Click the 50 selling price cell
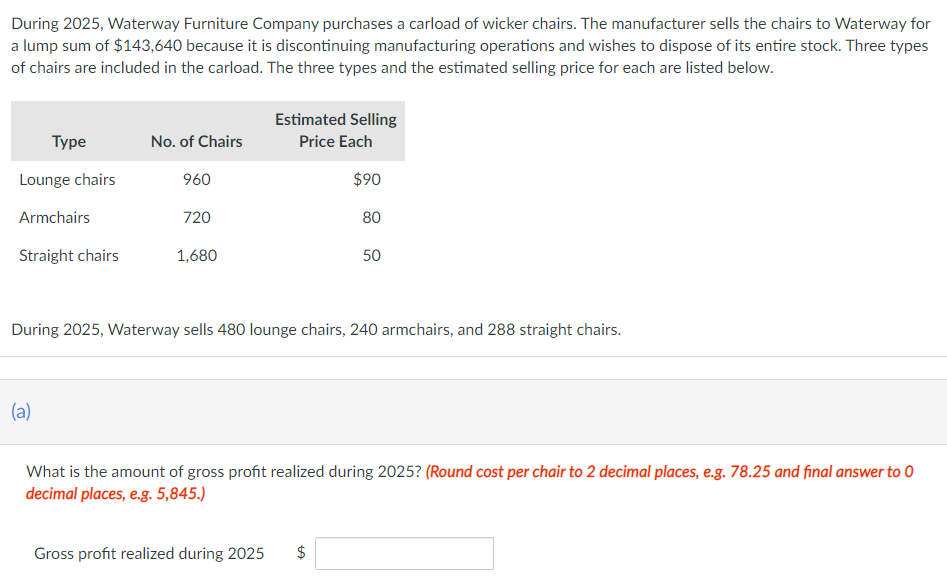The image size is (947, 588). [x=371, y=255]
